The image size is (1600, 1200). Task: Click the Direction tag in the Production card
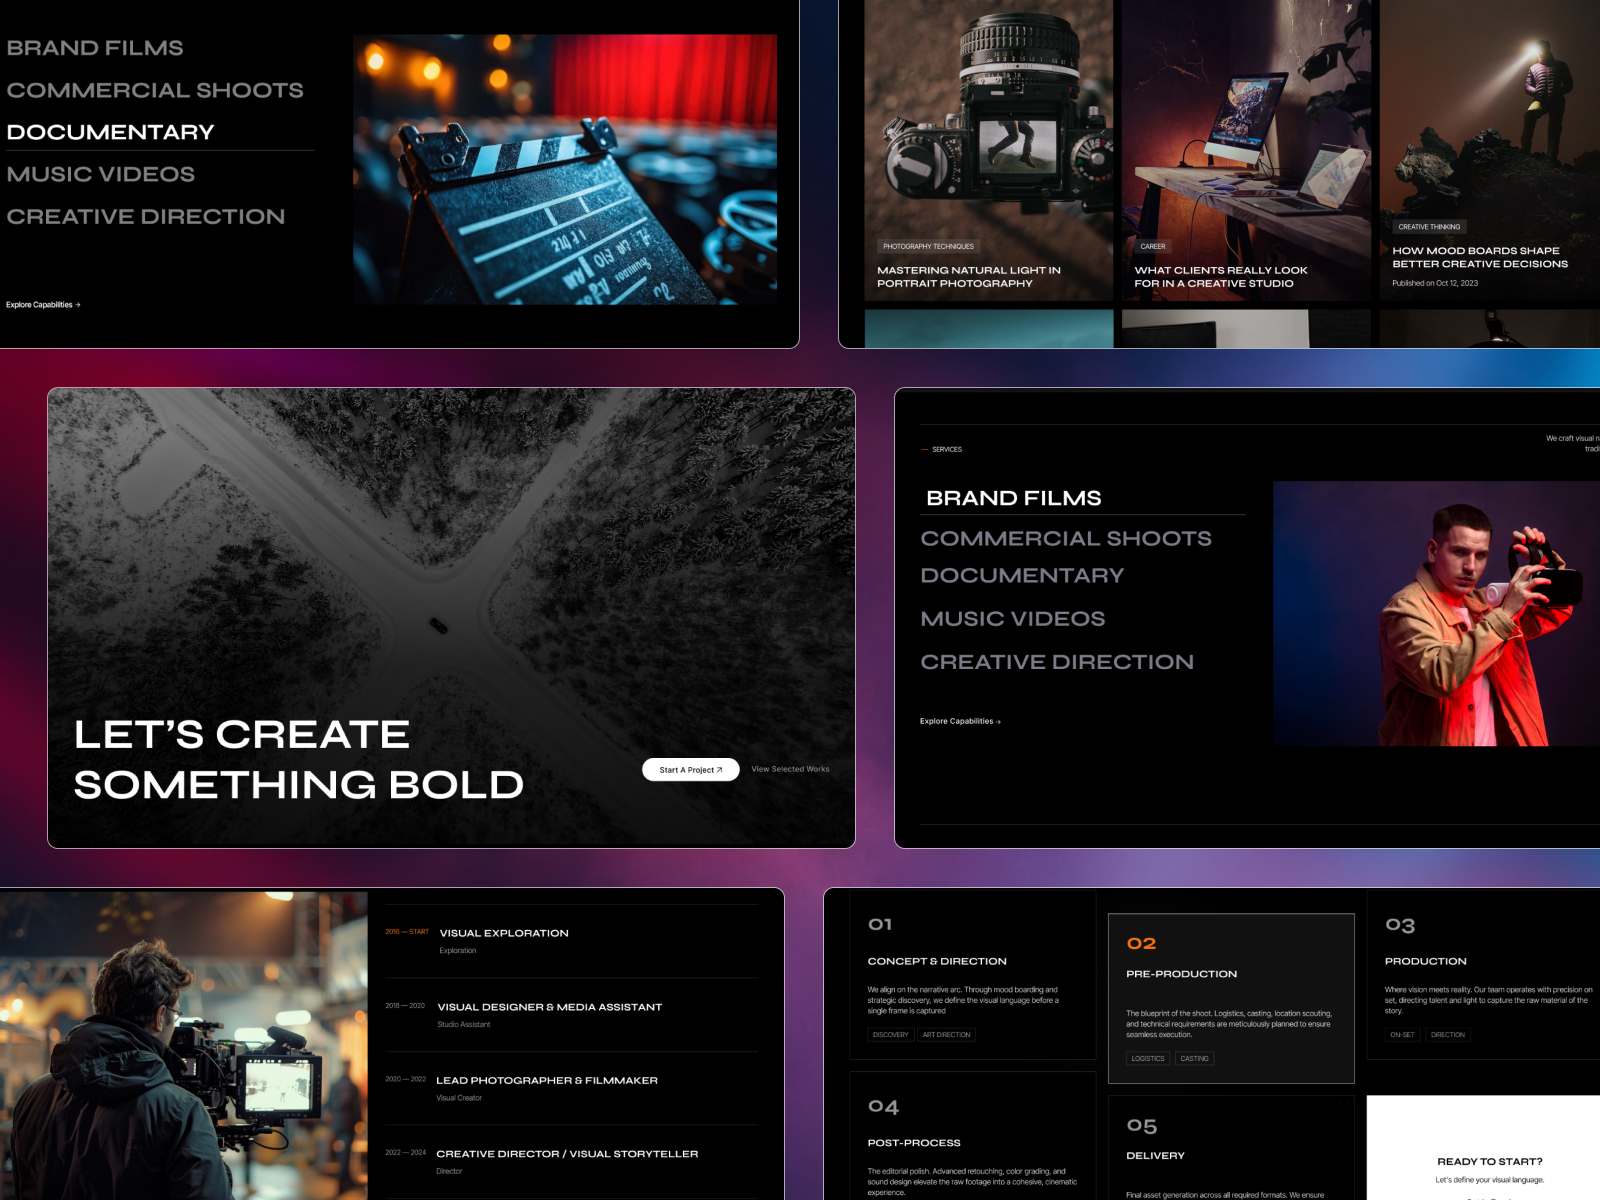1447,1035
